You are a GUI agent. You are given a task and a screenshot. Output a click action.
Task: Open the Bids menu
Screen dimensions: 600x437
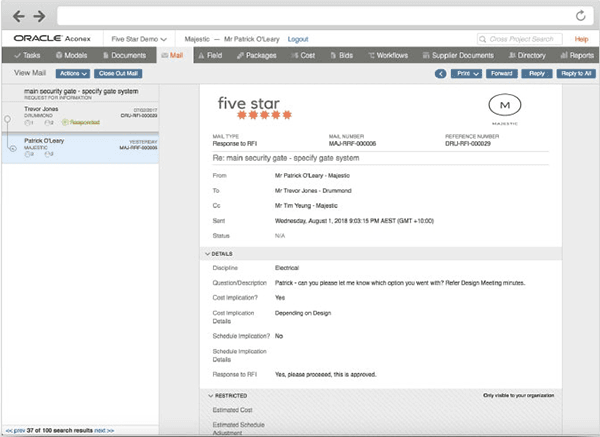pos(342,55)
